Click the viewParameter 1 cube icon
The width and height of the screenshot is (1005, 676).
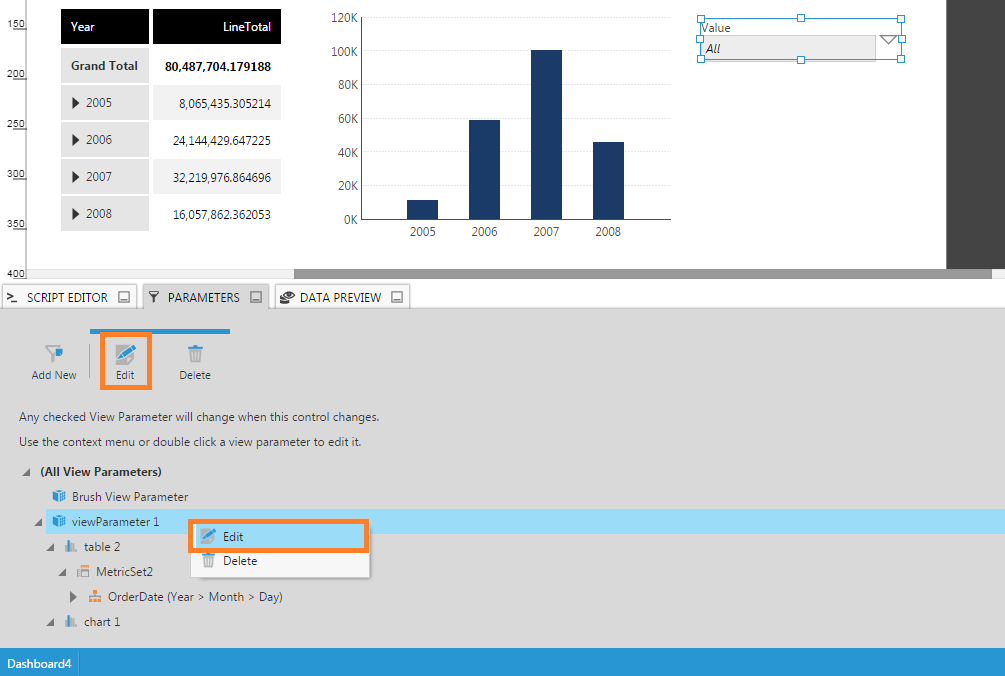coord(59,521)
